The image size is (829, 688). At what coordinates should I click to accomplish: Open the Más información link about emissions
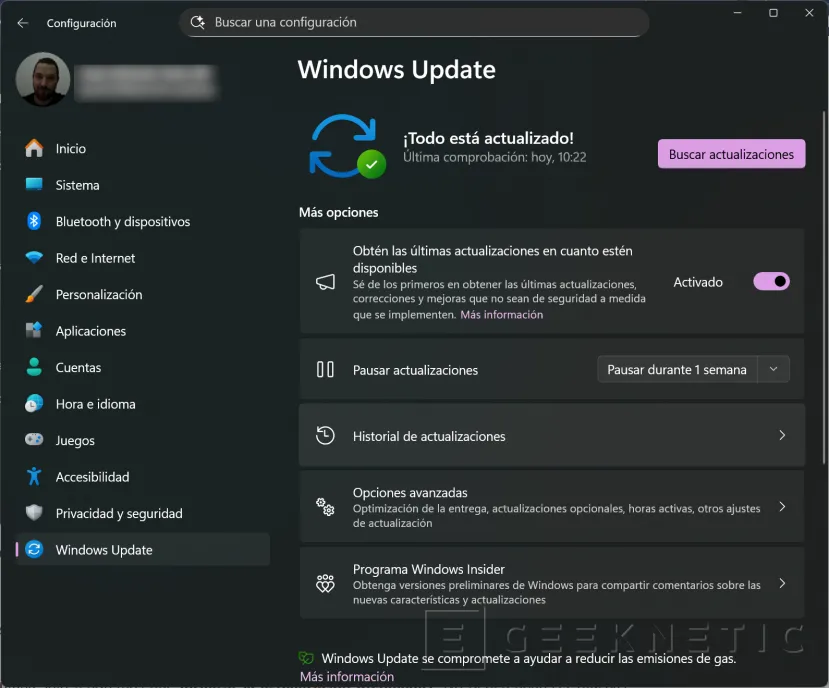(348, 675)
